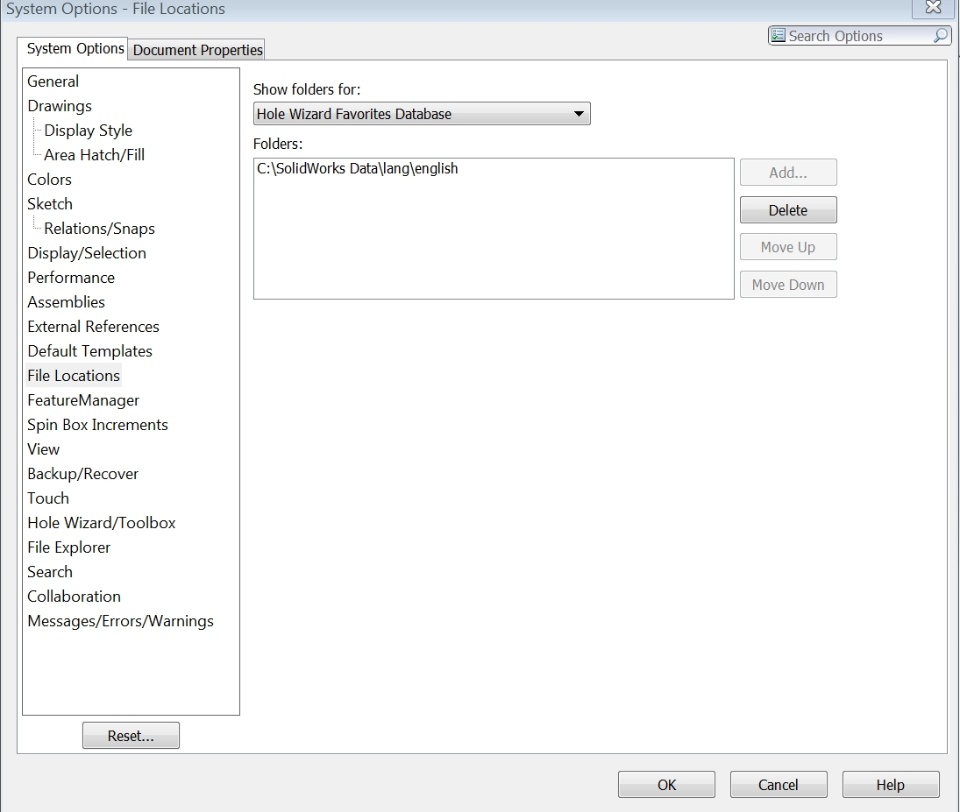Select External References category
Screen dimensions: 960x812
(x=93, y=326)
